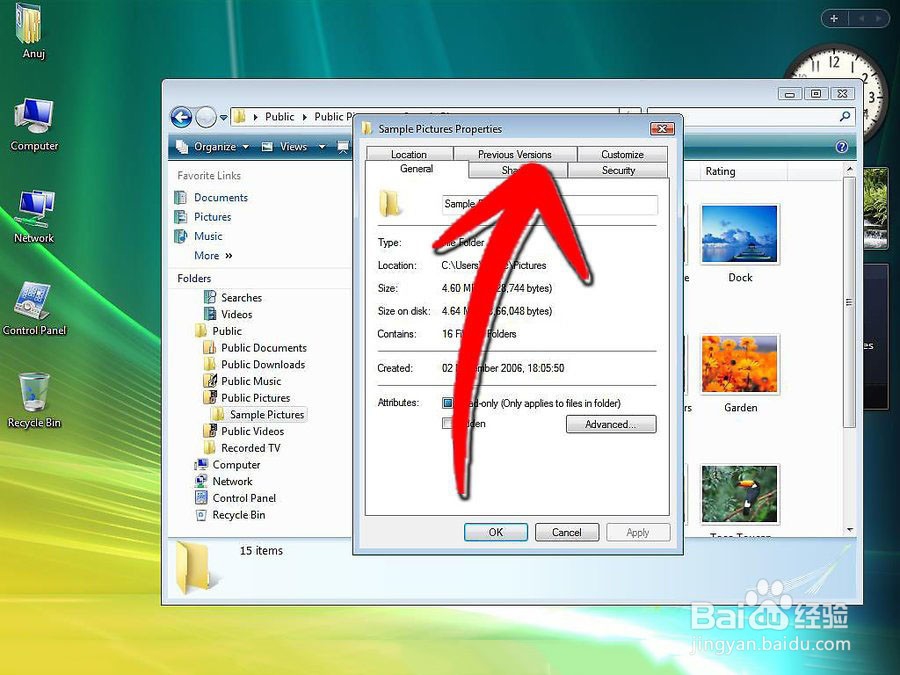Image resolution: width=900 pixels, height=675 pixels.
Task: Click Cancel in Properties dialog
Action: (567, 532)
